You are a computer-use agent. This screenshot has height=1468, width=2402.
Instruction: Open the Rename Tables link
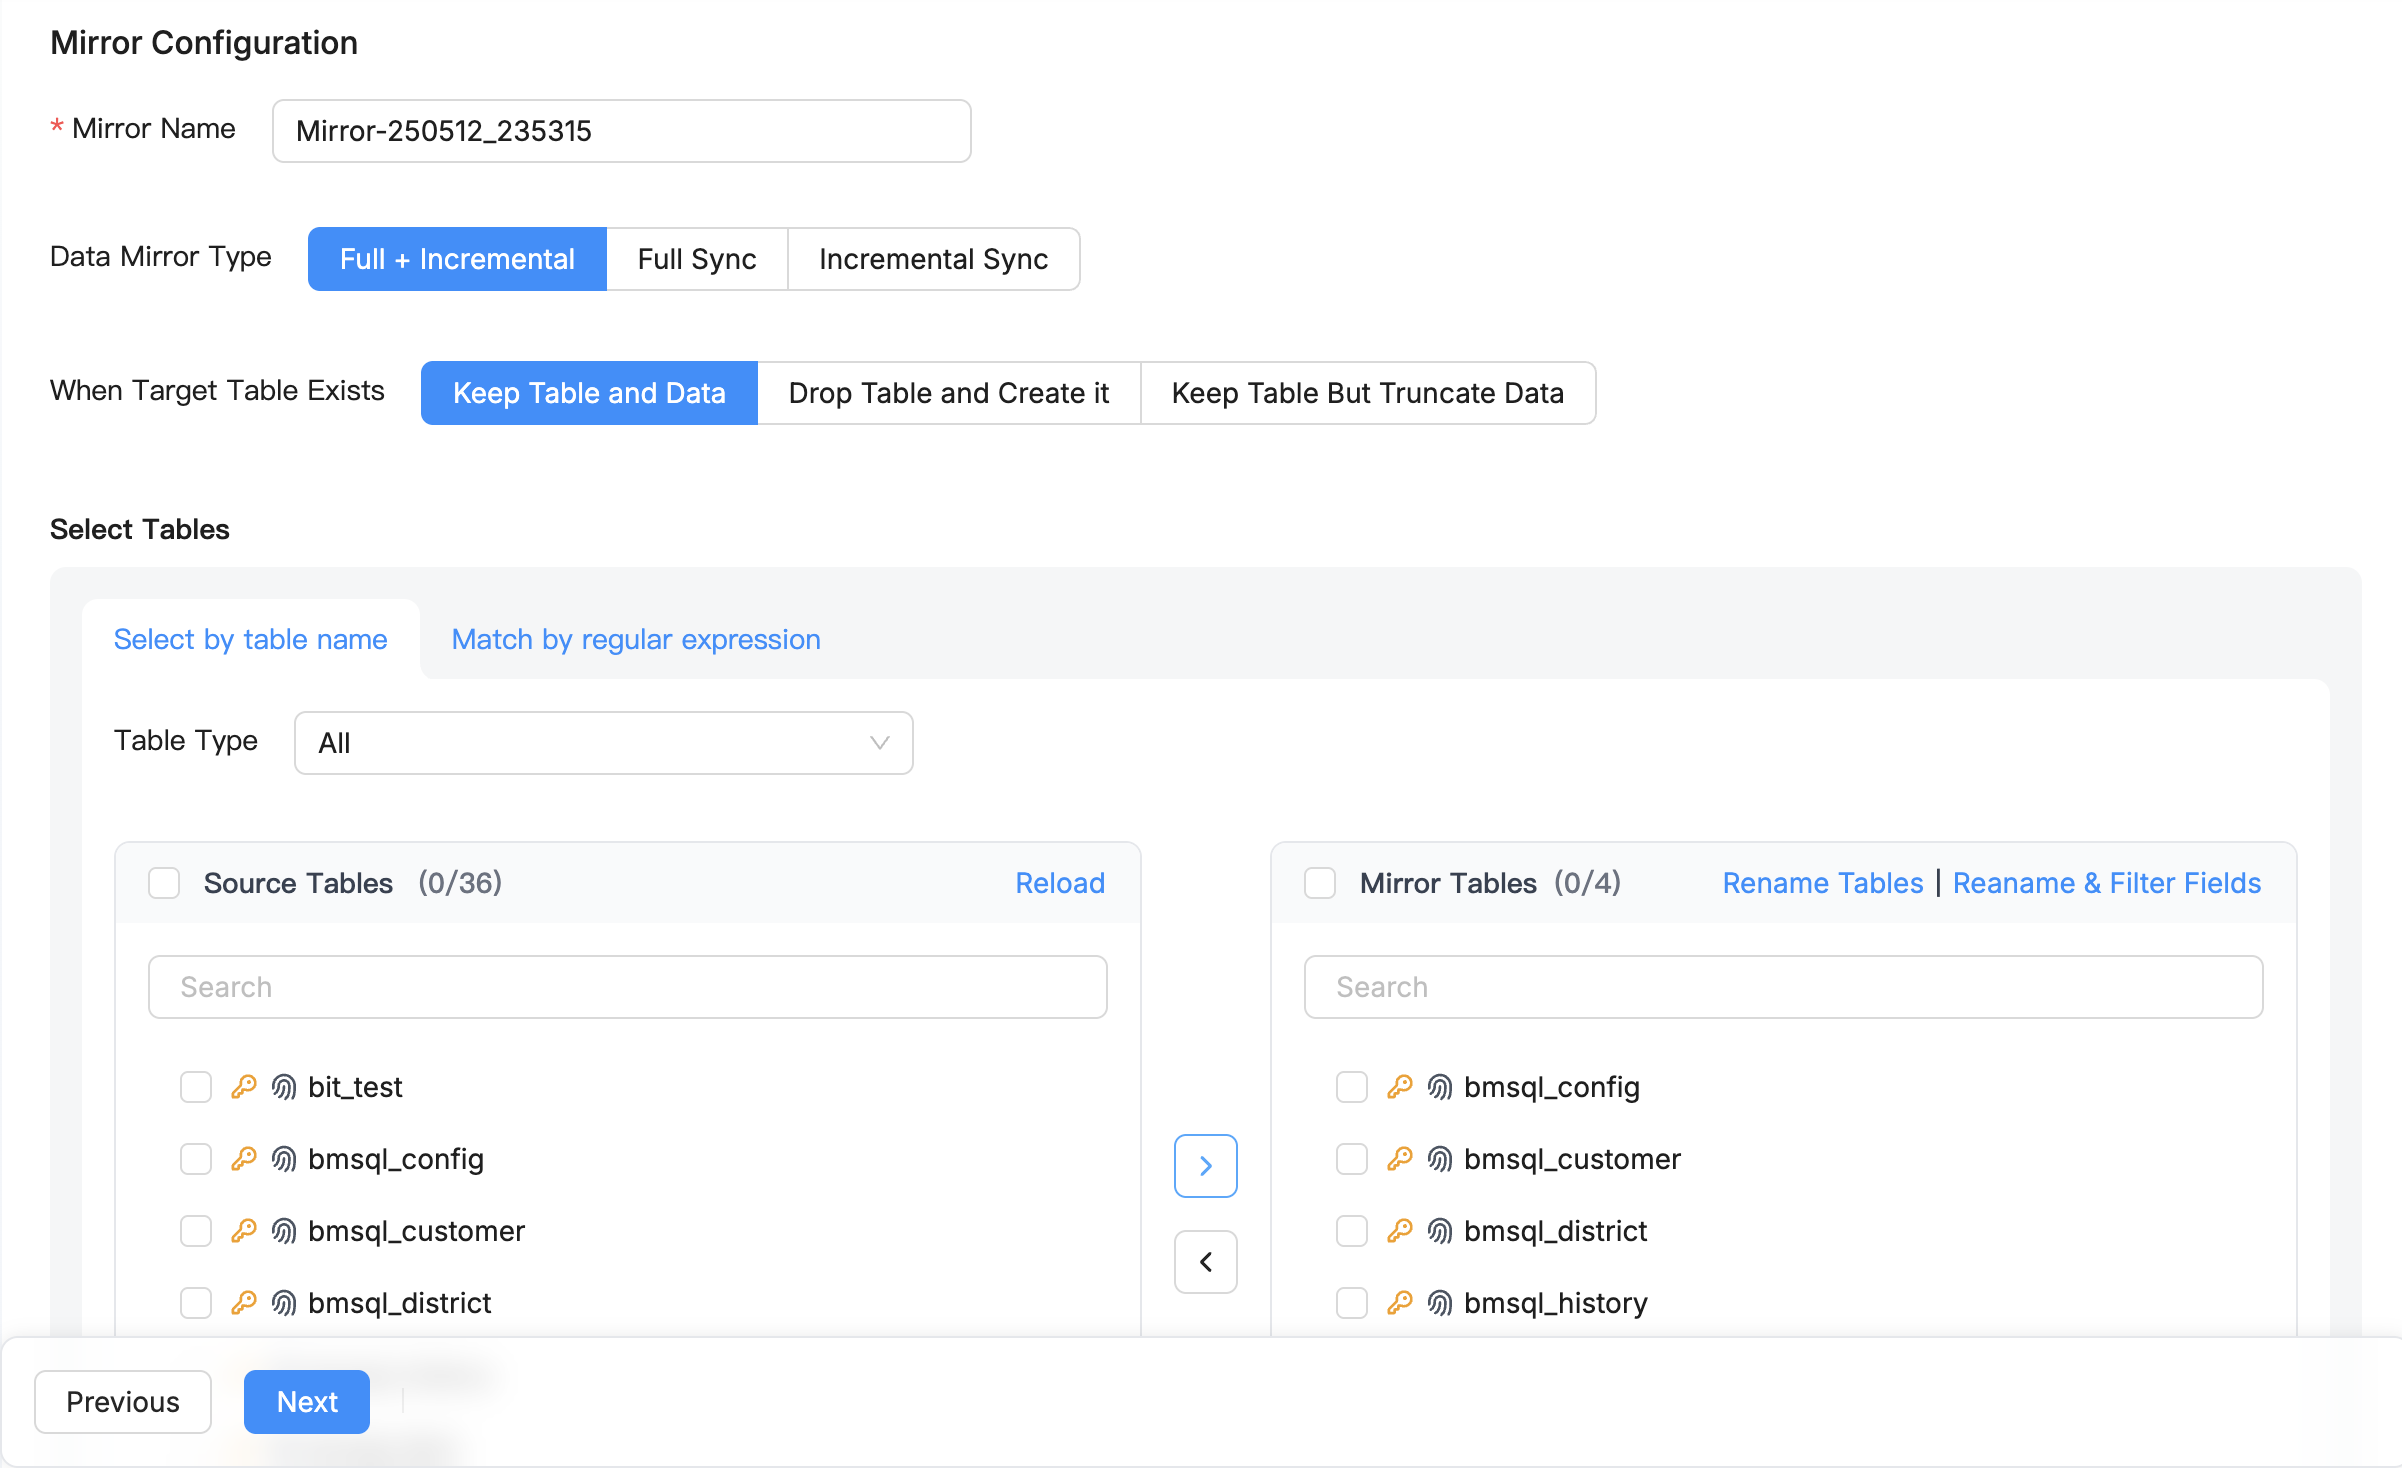click(1823, 883)
